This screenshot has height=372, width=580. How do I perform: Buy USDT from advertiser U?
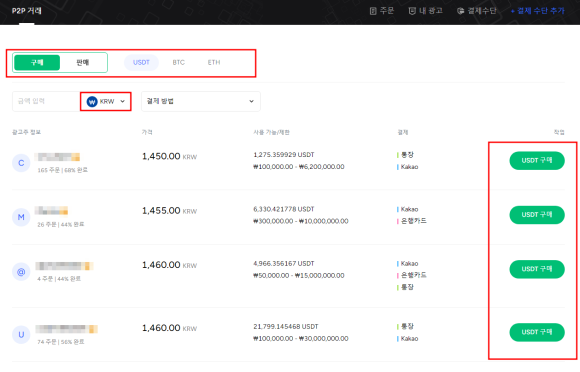[x=537, y=332]
